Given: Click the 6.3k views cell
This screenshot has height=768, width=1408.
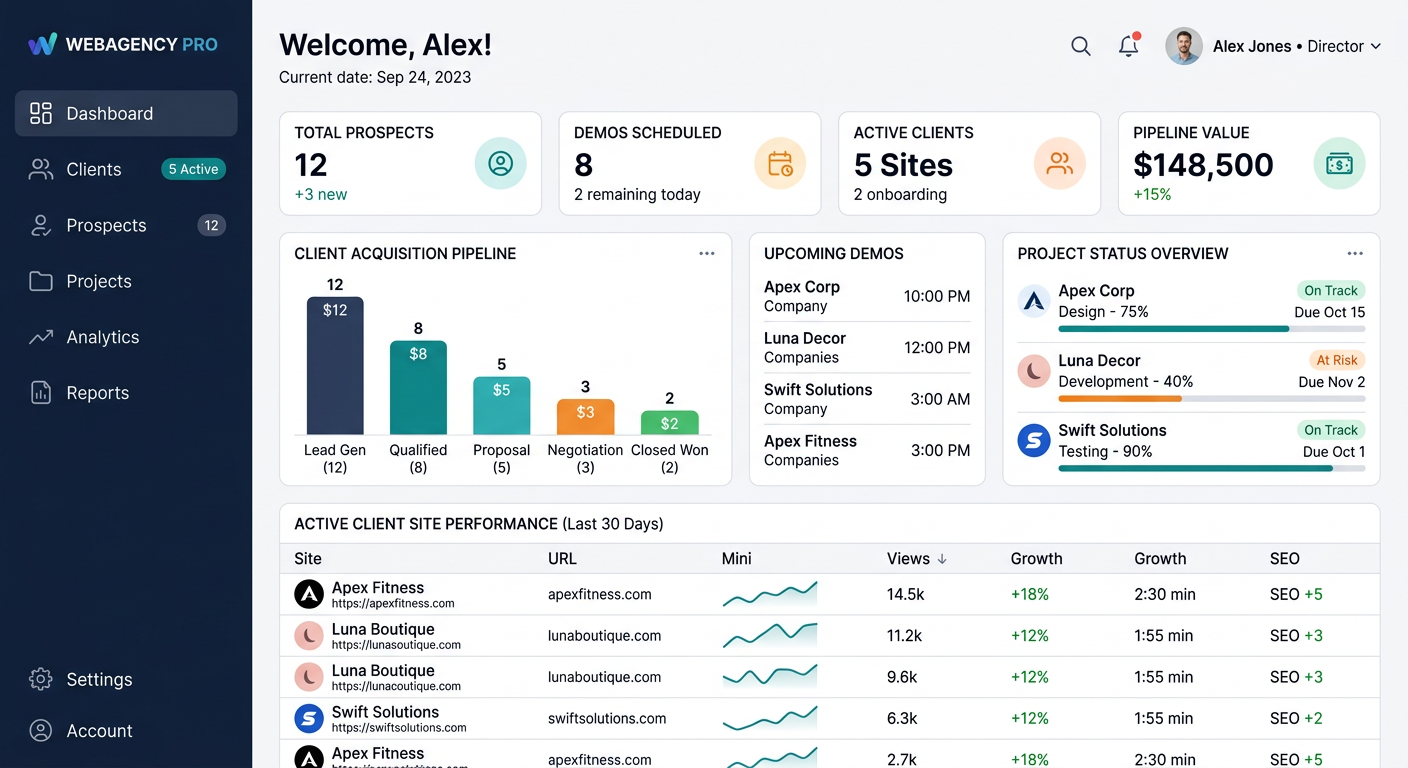Looking at the screenshot, I should coord(902,718).
